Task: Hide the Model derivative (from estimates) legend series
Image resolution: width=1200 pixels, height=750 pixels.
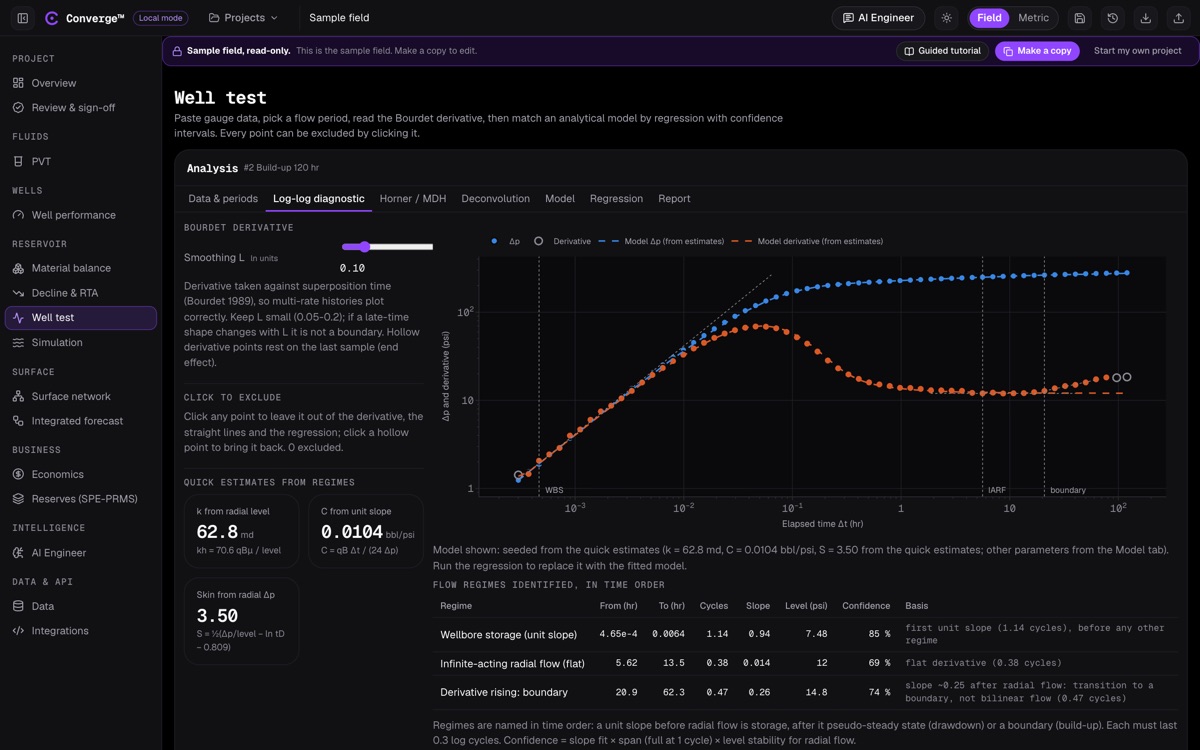Action: tap(807, 241)
